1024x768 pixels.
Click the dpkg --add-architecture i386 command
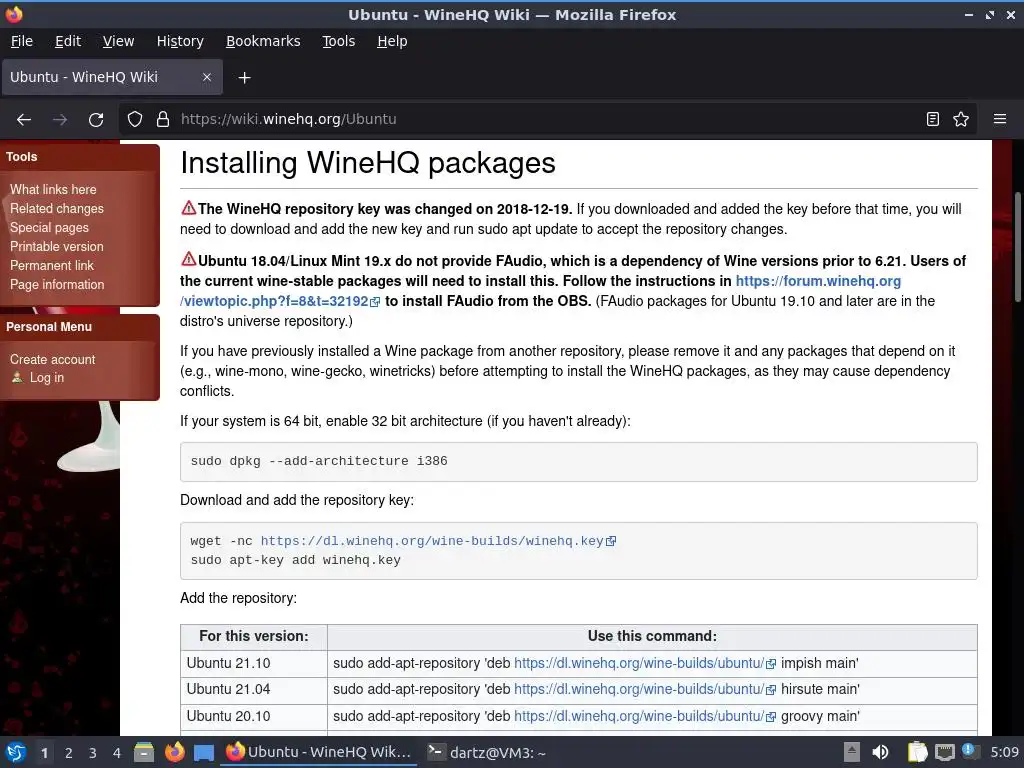(319, 461)
